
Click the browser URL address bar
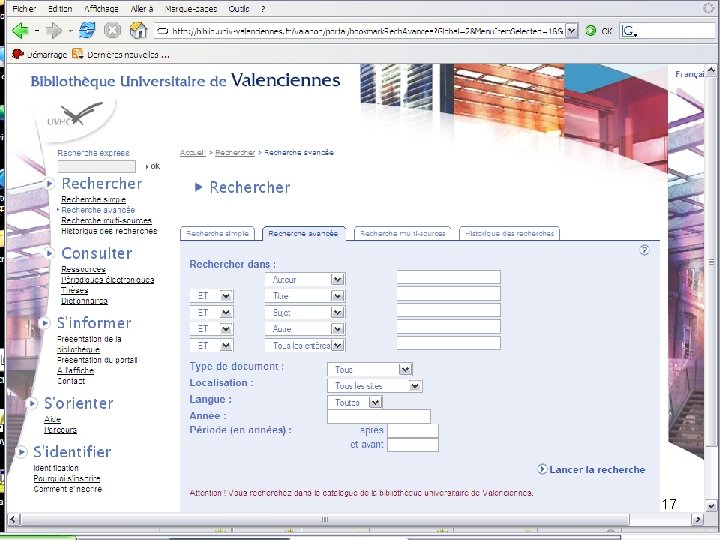tap(360, 31)
